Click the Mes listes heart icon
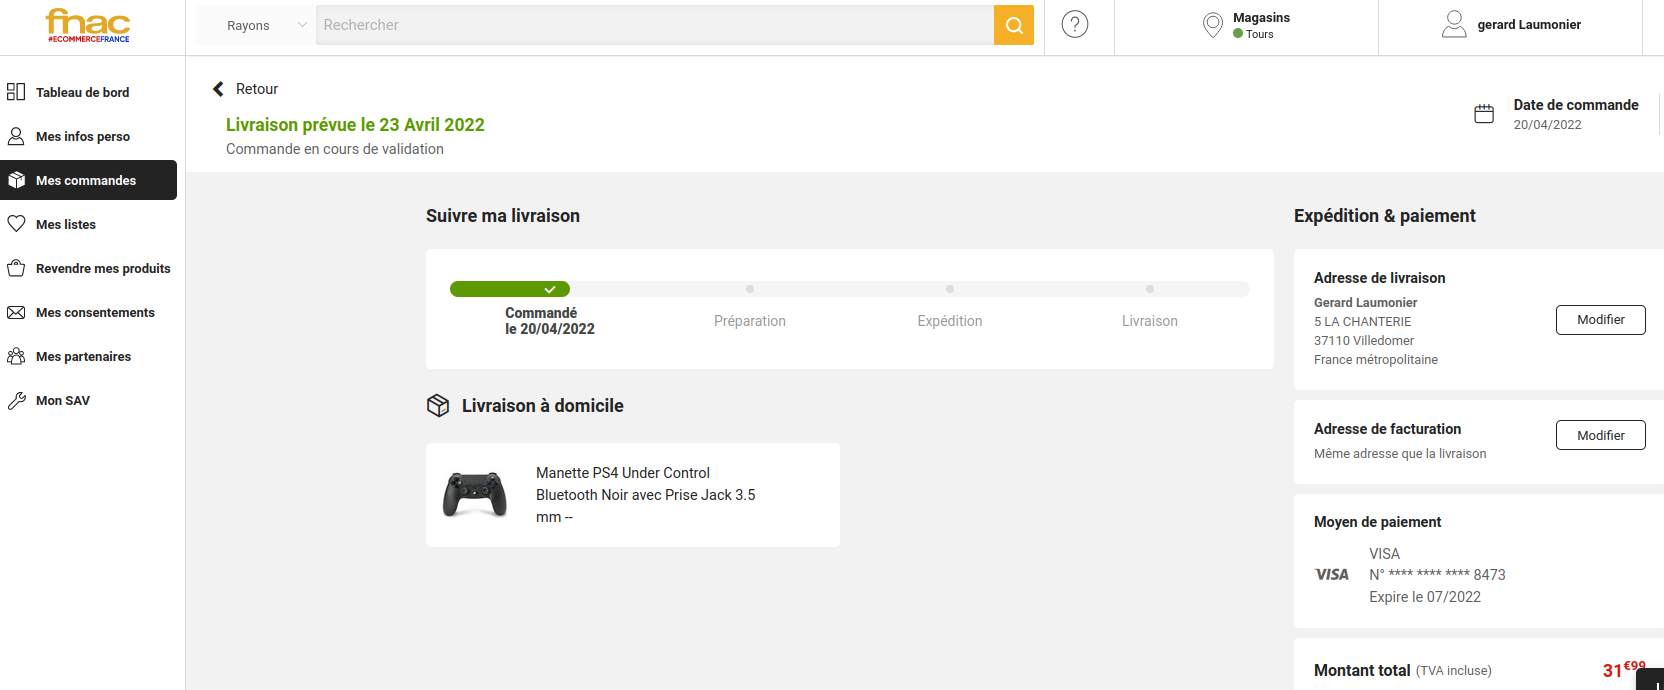Screen dimensions: 1664x690 tap(16, 224)
